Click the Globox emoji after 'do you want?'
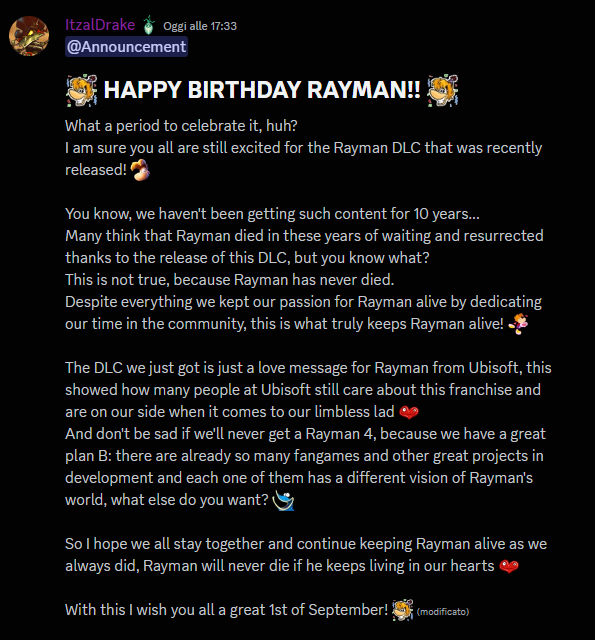The image size is (595, 640). [283, 500]
